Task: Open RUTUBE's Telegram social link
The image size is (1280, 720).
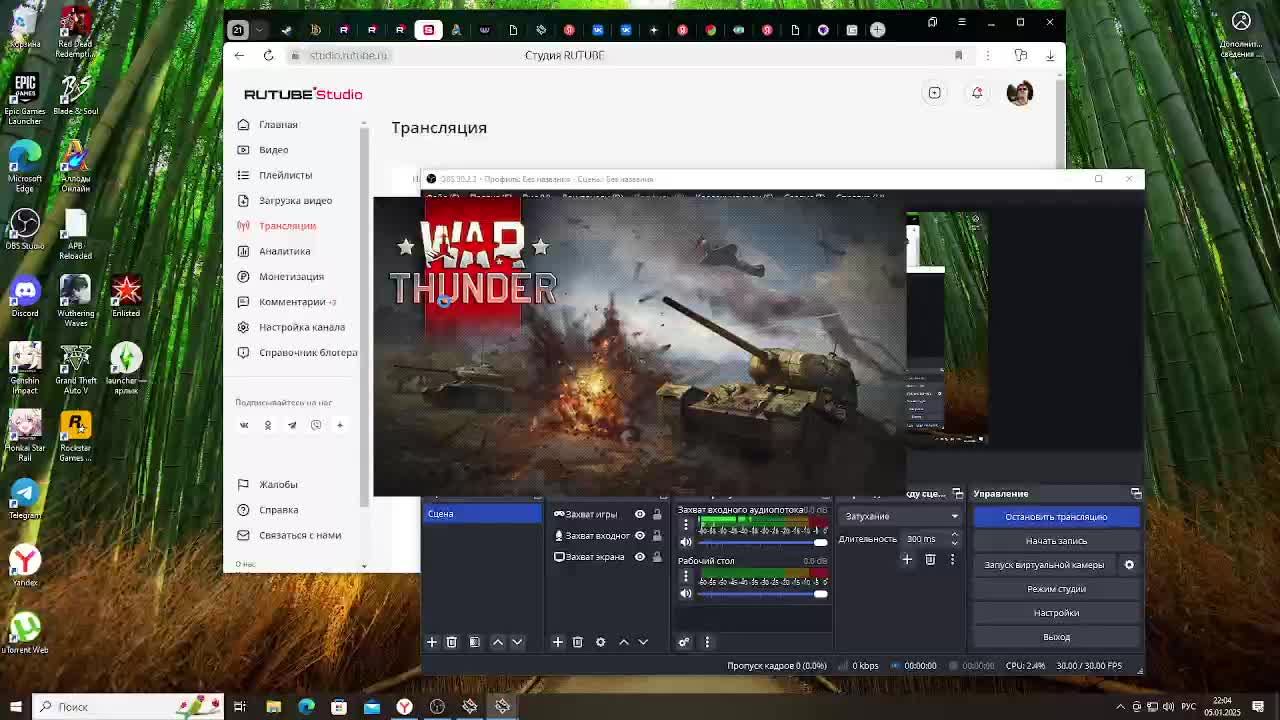Action: [x=292, y=425]
